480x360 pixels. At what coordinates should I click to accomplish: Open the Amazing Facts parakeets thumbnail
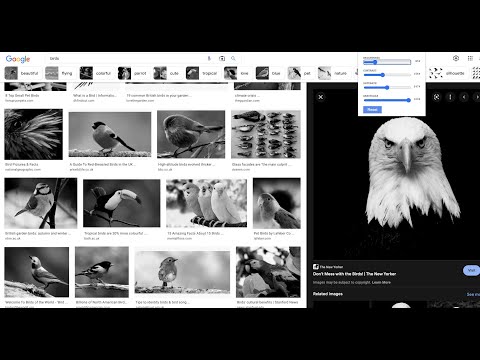[x=207, y=203]
